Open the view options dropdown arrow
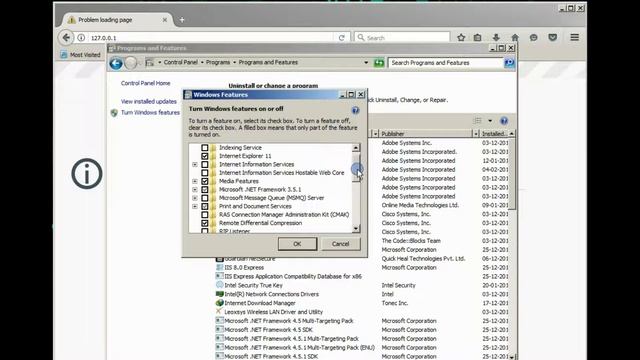 tap(490, 121)
